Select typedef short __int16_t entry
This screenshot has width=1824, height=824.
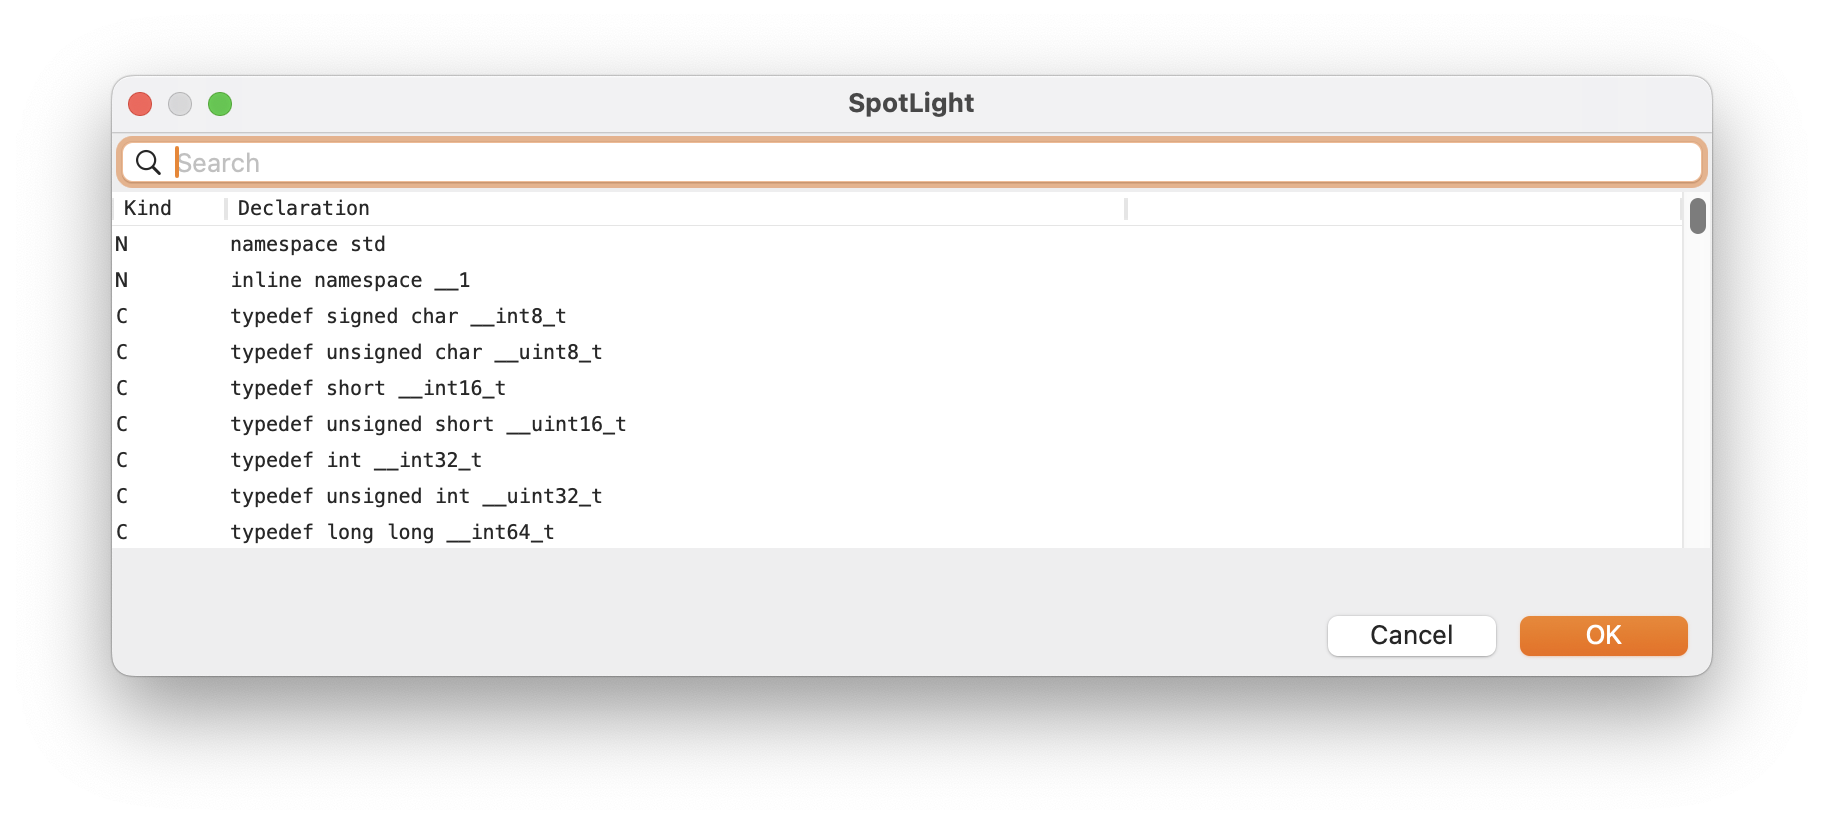897,388
